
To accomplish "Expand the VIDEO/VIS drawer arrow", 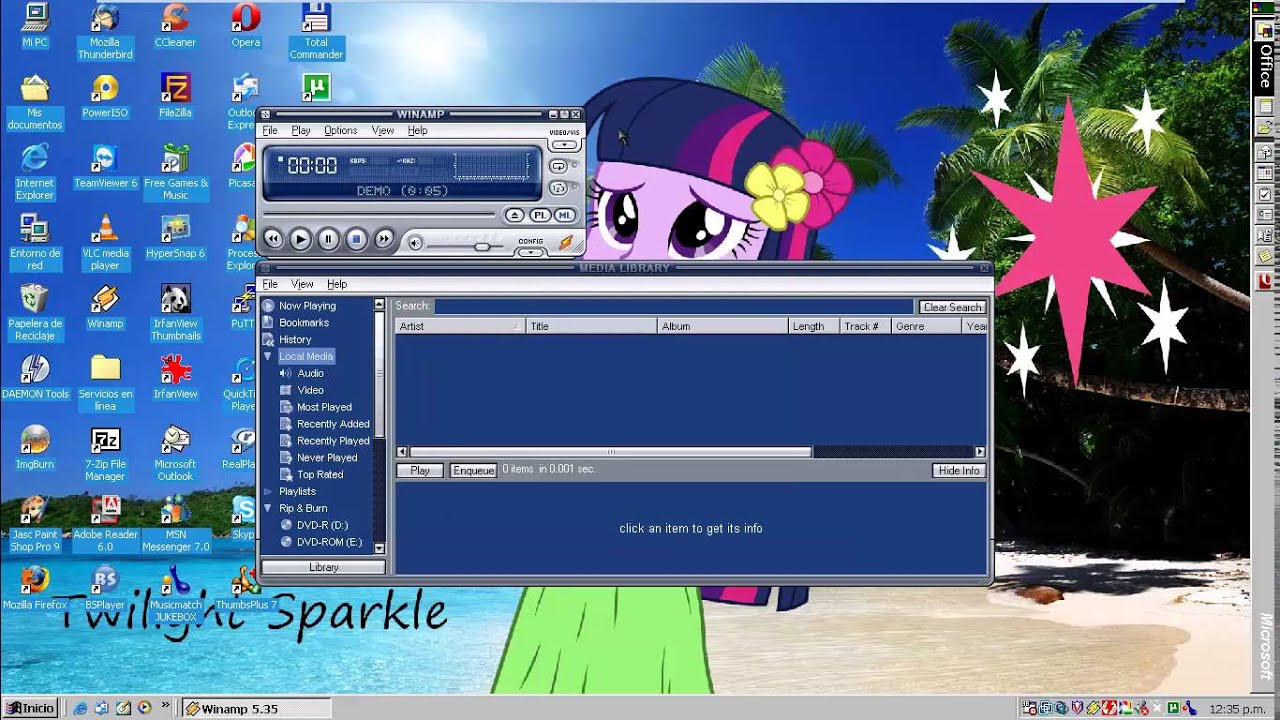I will tap(565, 145).
